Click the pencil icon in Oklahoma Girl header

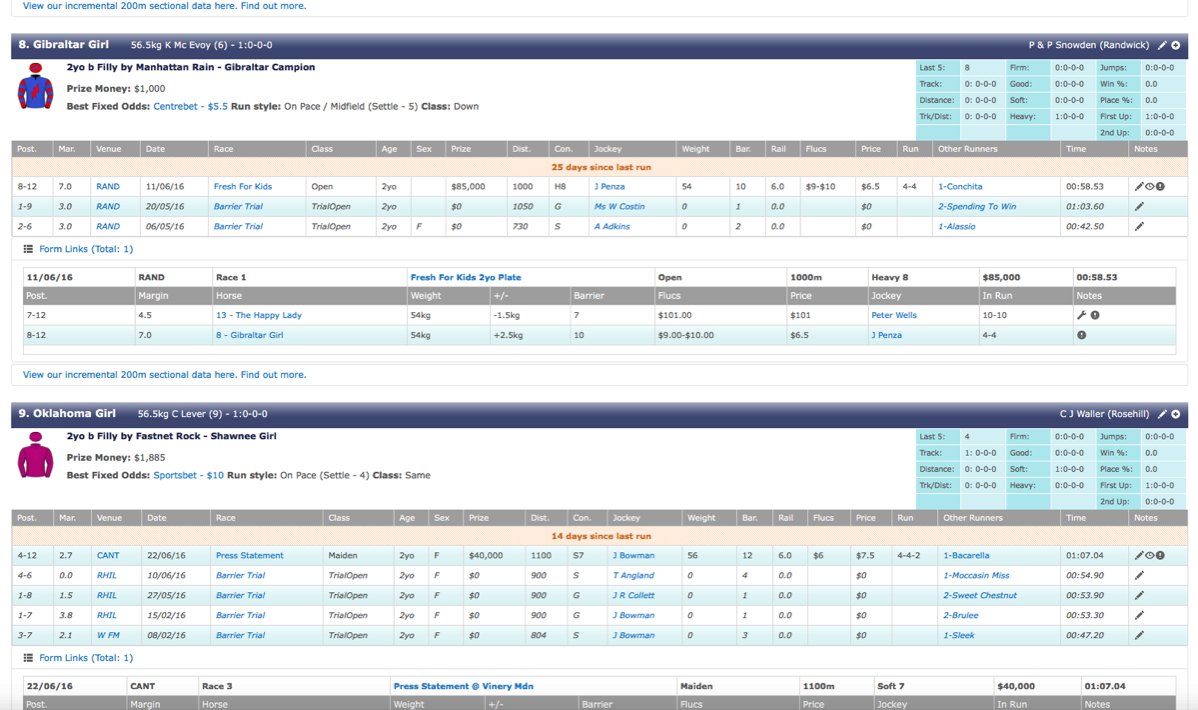1162,414
